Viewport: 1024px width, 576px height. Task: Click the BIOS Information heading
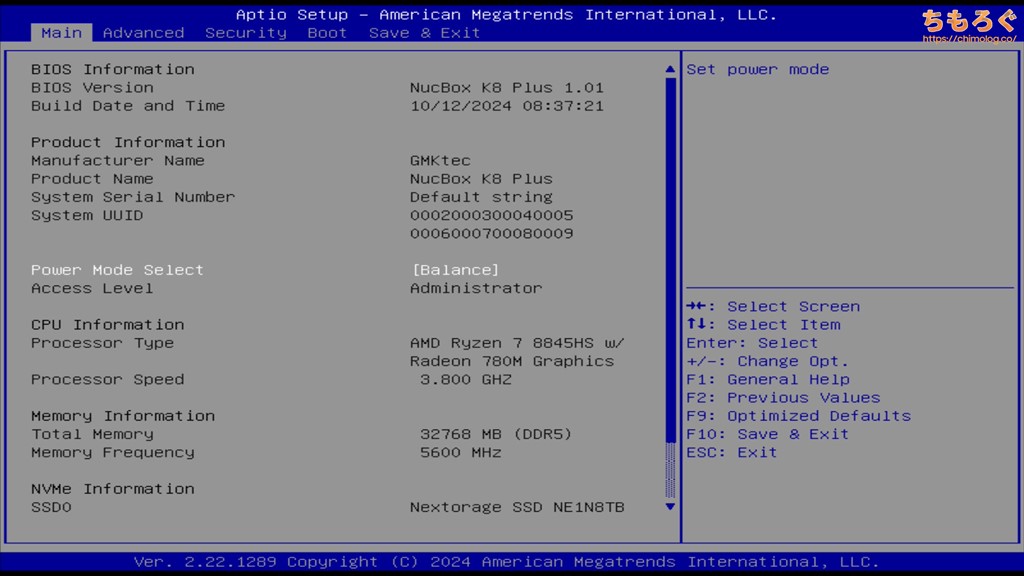113,69
